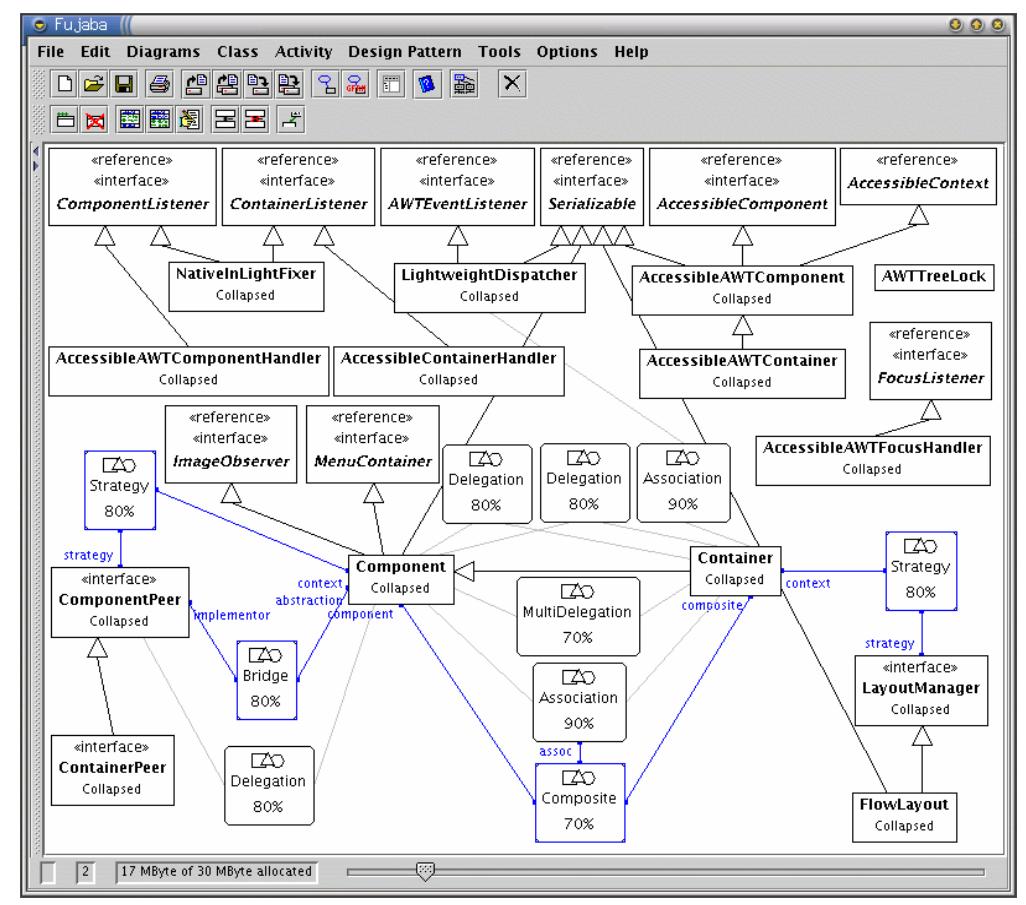Select the MultiDelegation 70% pattern annotation

point(578,616)
